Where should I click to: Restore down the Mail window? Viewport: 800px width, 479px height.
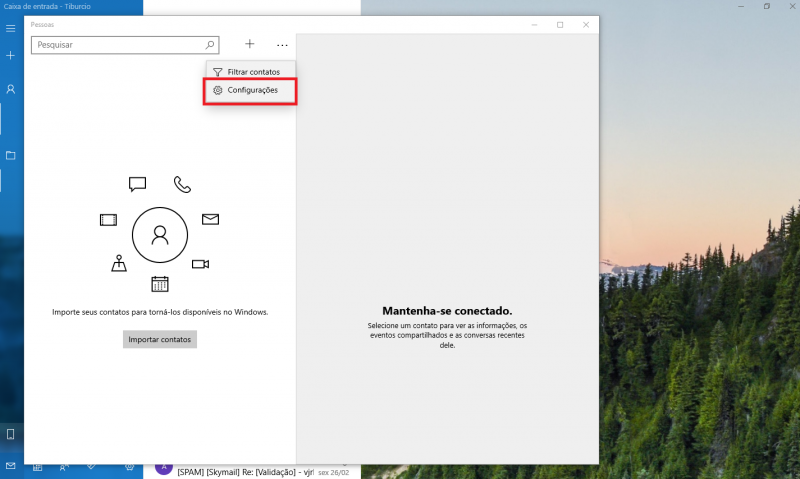(x=766, y=6)
